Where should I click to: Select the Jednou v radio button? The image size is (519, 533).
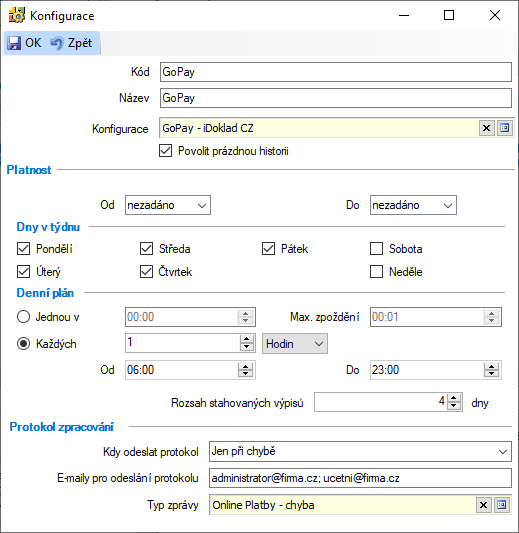[23, 317]
